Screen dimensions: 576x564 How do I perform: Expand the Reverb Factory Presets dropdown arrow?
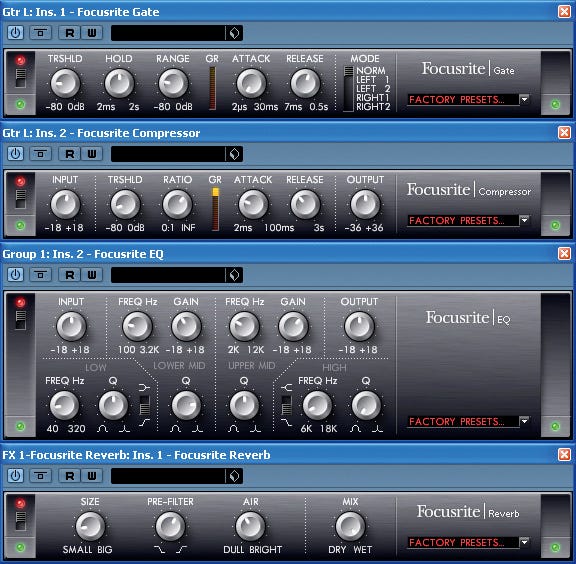pos(524,542)
